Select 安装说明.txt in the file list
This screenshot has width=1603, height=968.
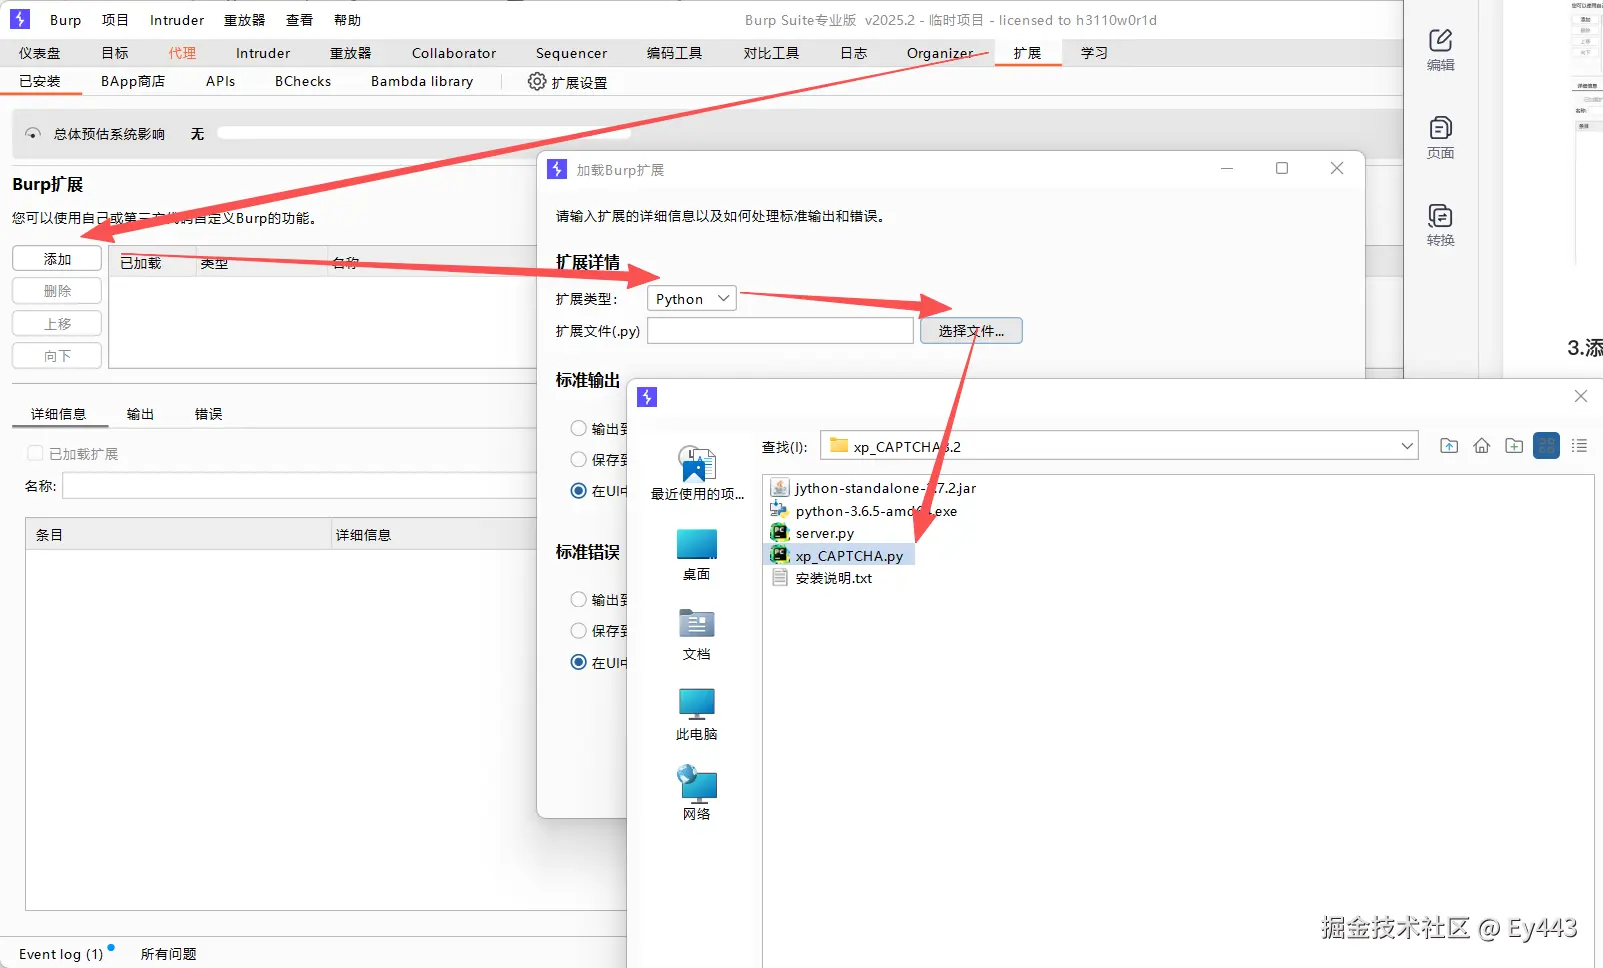(833, 578)
